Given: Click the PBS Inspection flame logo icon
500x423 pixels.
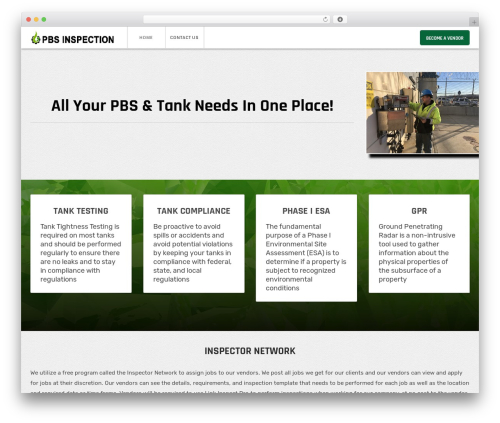Looking at the screenshot, I should coord(35,38).
